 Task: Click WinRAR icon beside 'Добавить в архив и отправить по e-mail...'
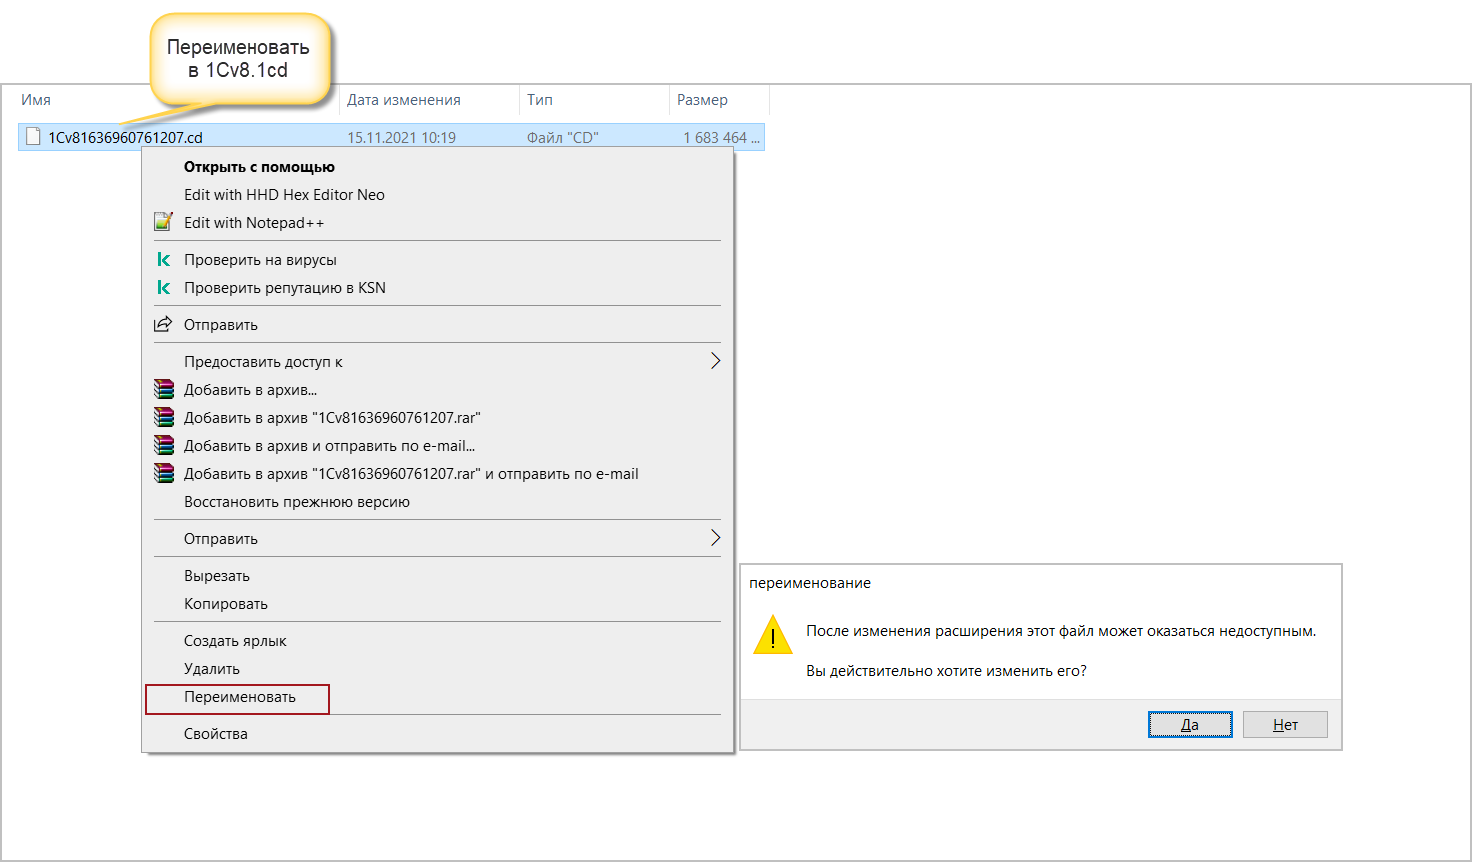(x=163, y=446)
